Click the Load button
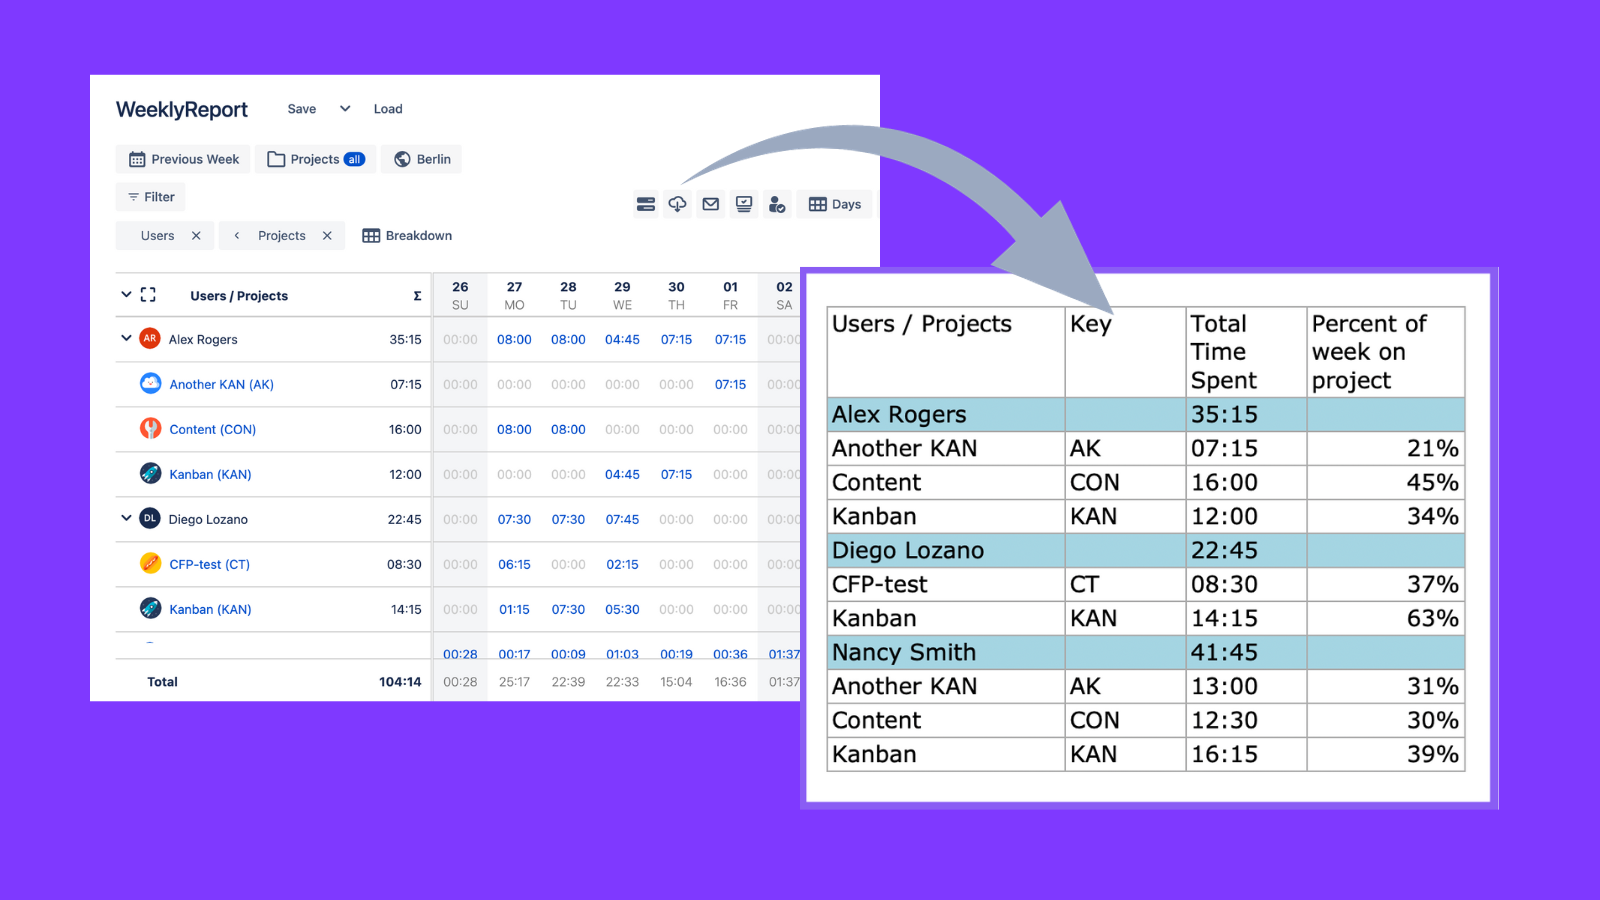Viewport: 1600px width, 900px height. tap(388, 108)
